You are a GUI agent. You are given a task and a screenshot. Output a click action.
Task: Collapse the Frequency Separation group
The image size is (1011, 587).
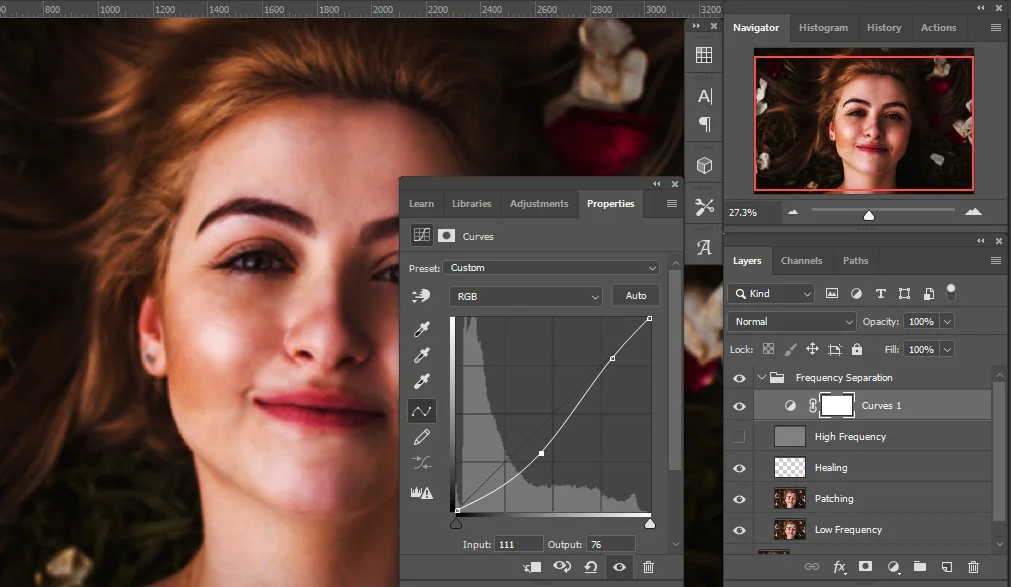point(761,377)
